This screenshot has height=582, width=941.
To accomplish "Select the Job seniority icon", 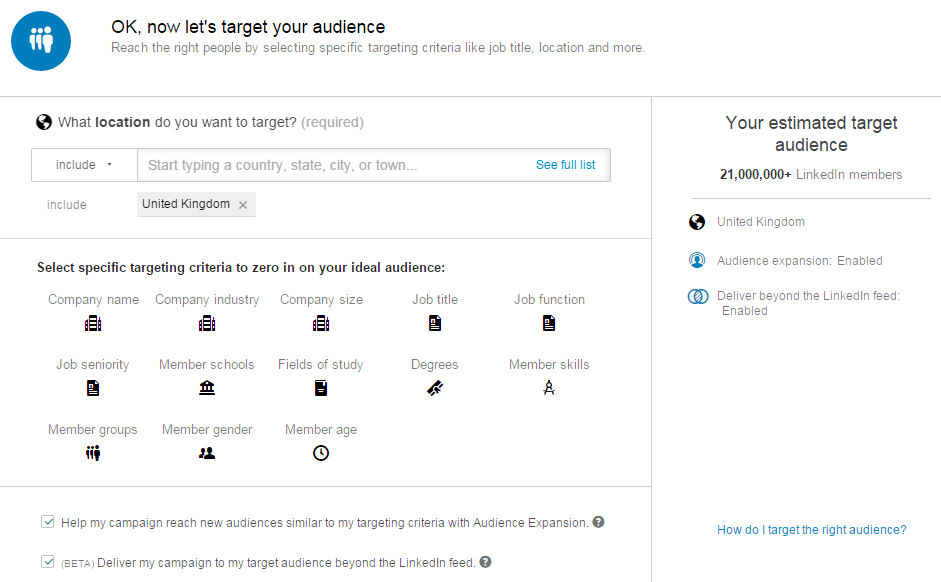I will [x=93, y=388].
